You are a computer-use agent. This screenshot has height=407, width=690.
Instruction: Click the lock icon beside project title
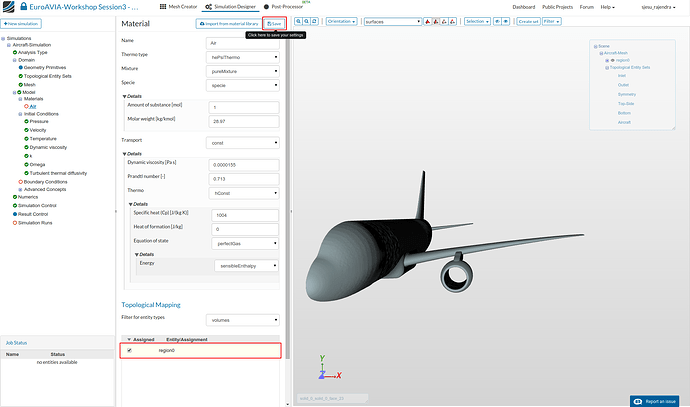[x=23, y=7]
